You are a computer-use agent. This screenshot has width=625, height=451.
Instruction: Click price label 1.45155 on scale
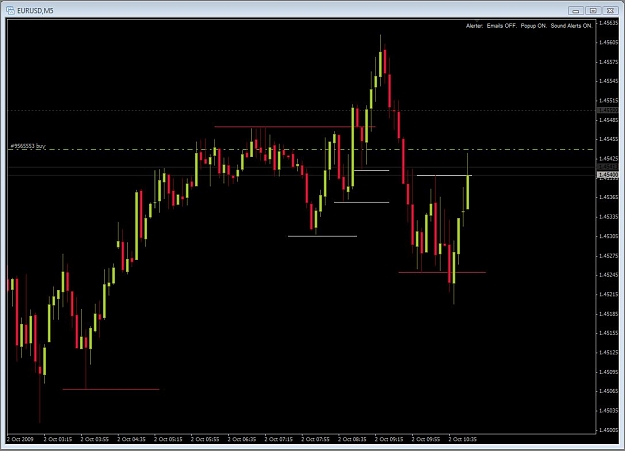609,333
